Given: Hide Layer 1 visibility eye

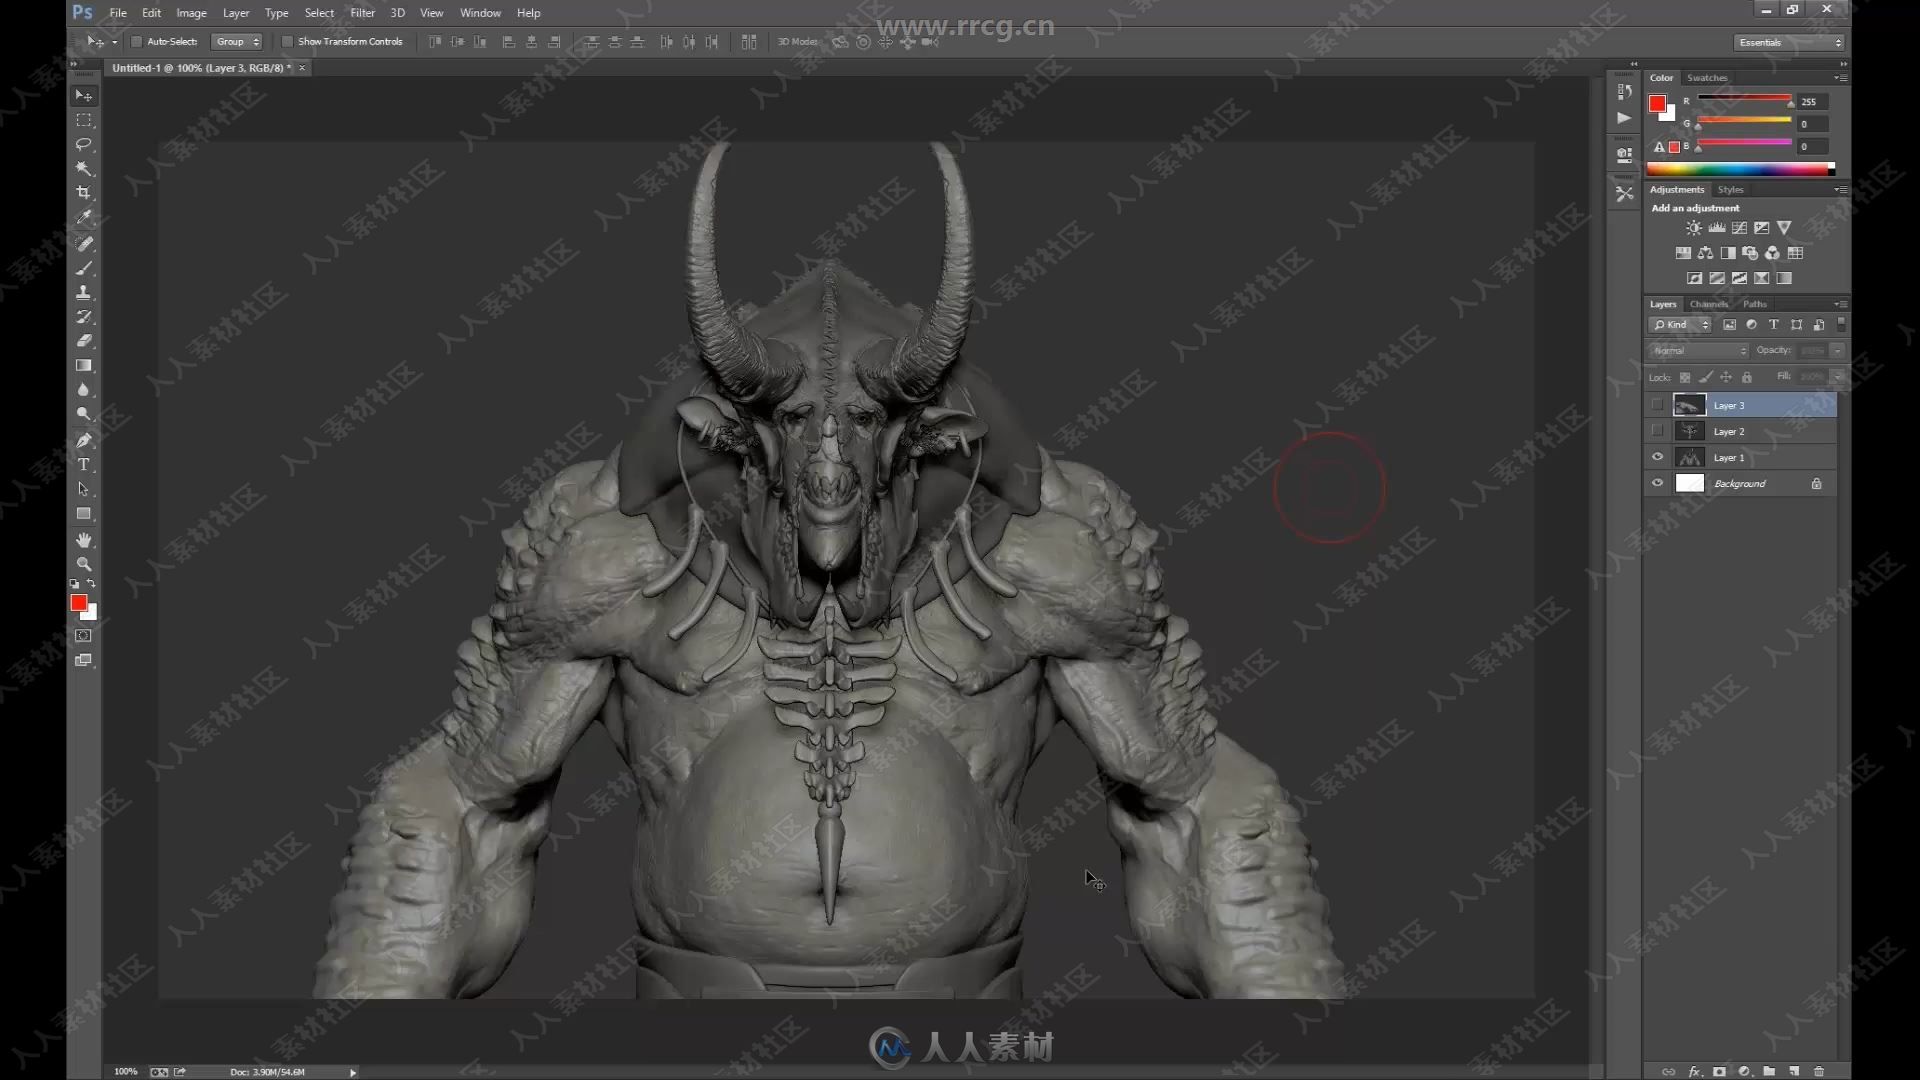Looking at the screenshot, I should [x=1657, y=457].
